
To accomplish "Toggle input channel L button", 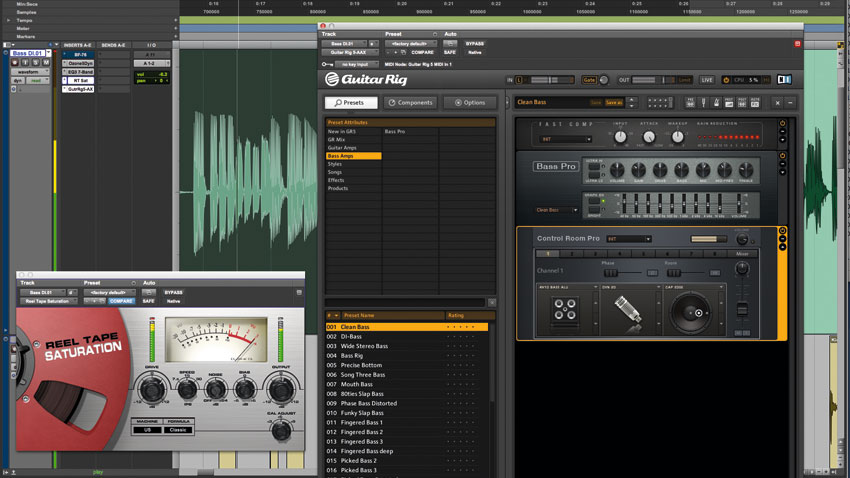I will pos(519,80).
